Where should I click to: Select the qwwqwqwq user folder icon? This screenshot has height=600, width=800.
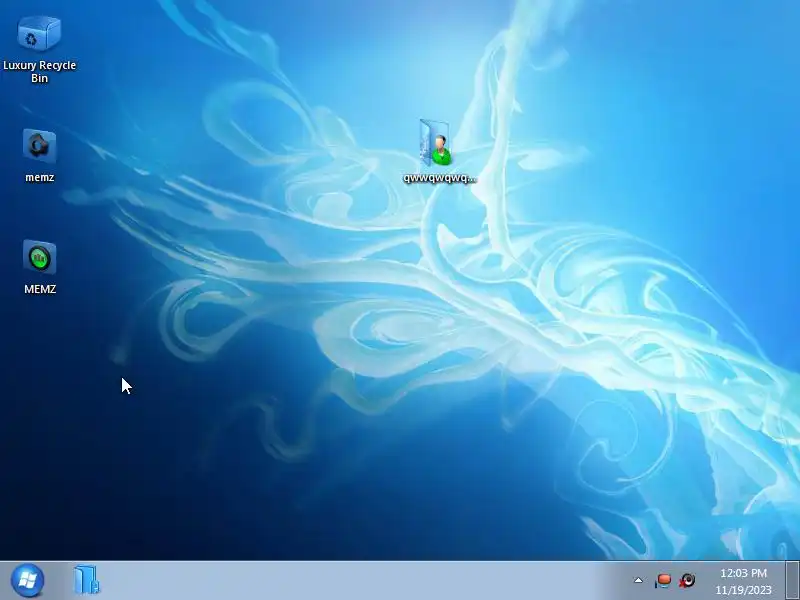[435, 143]
